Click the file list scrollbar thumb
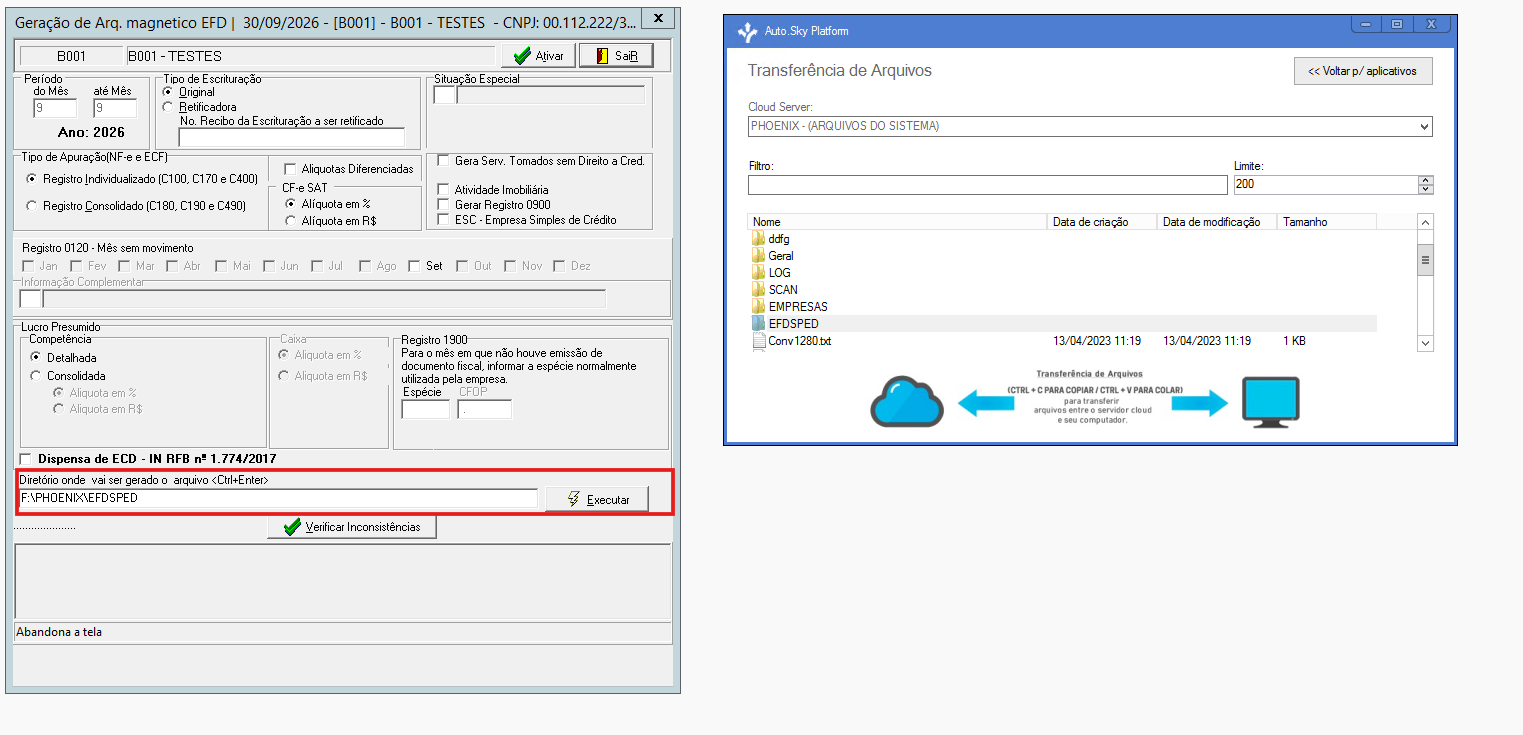This screenshot has width=1523, height=735. [1425, 260]
